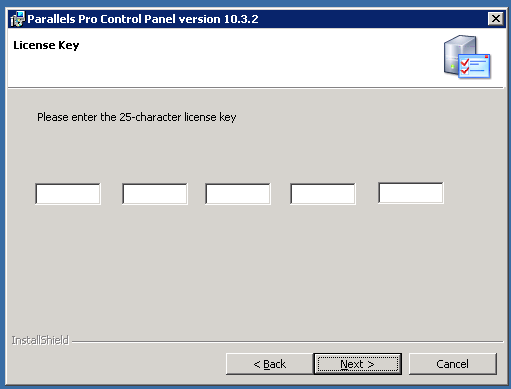Screen dimensions: 511x389
Task: Click the Parallels Pro Control Panel title text
Action: (x=143, y=19)
